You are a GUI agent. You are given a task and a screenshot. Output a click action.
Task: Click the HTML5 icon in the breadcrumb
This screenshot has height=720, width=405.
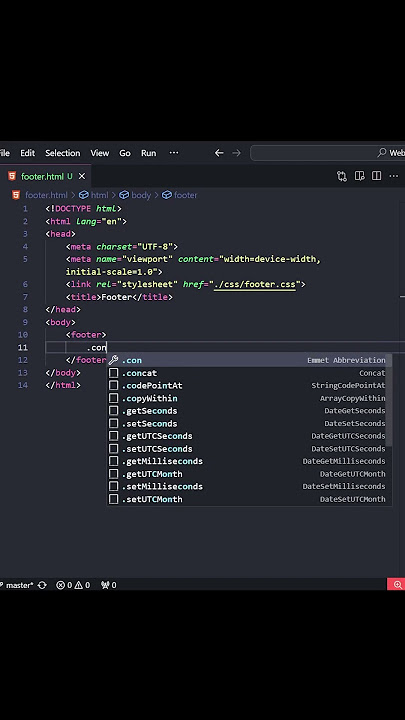[16, 195]
